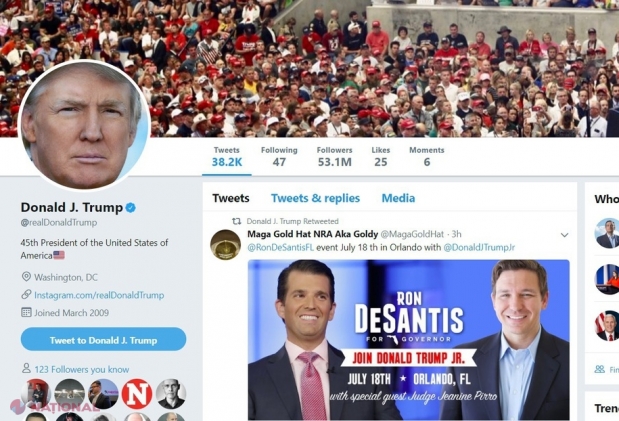Screen dimensions: 619x421
Task: Select the Tweets tab in timeline
Action: click(231, 198)
